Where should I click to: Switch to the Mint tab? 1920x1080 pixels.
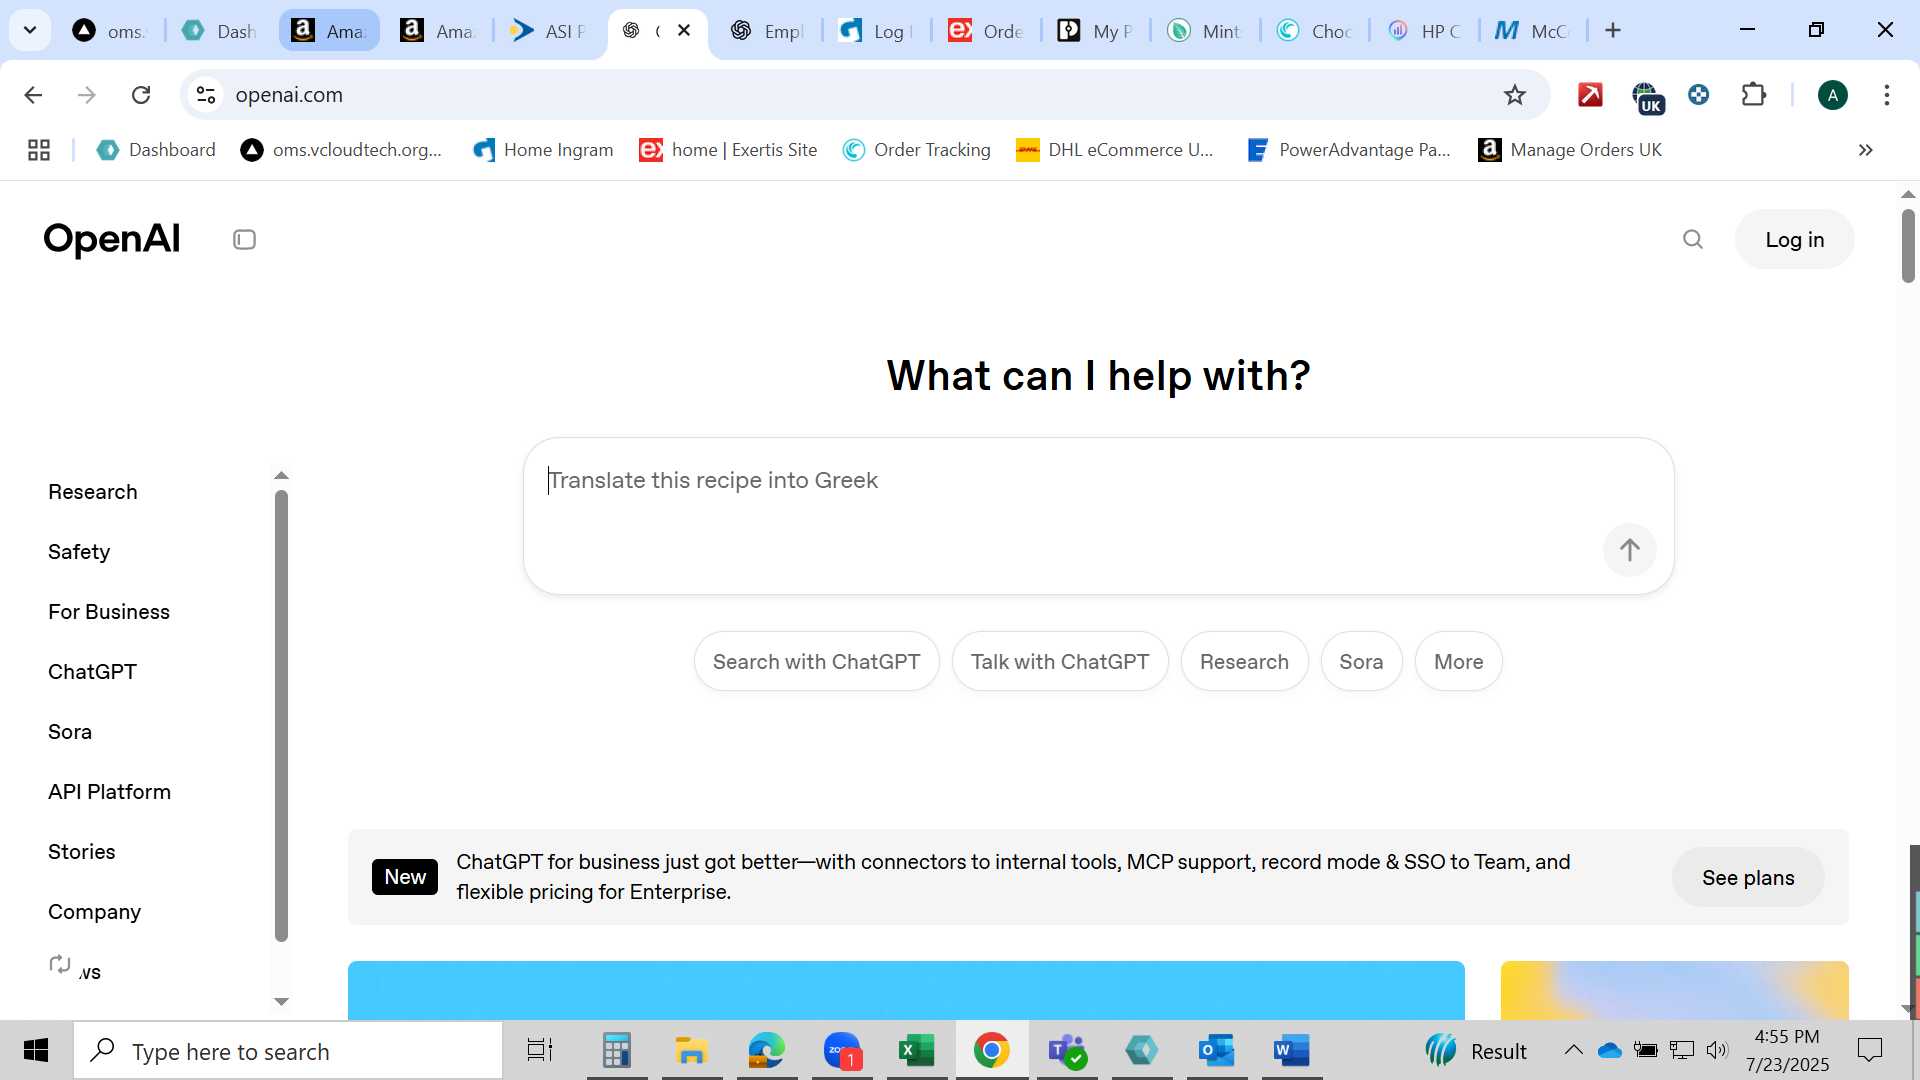pos(1205,31)
